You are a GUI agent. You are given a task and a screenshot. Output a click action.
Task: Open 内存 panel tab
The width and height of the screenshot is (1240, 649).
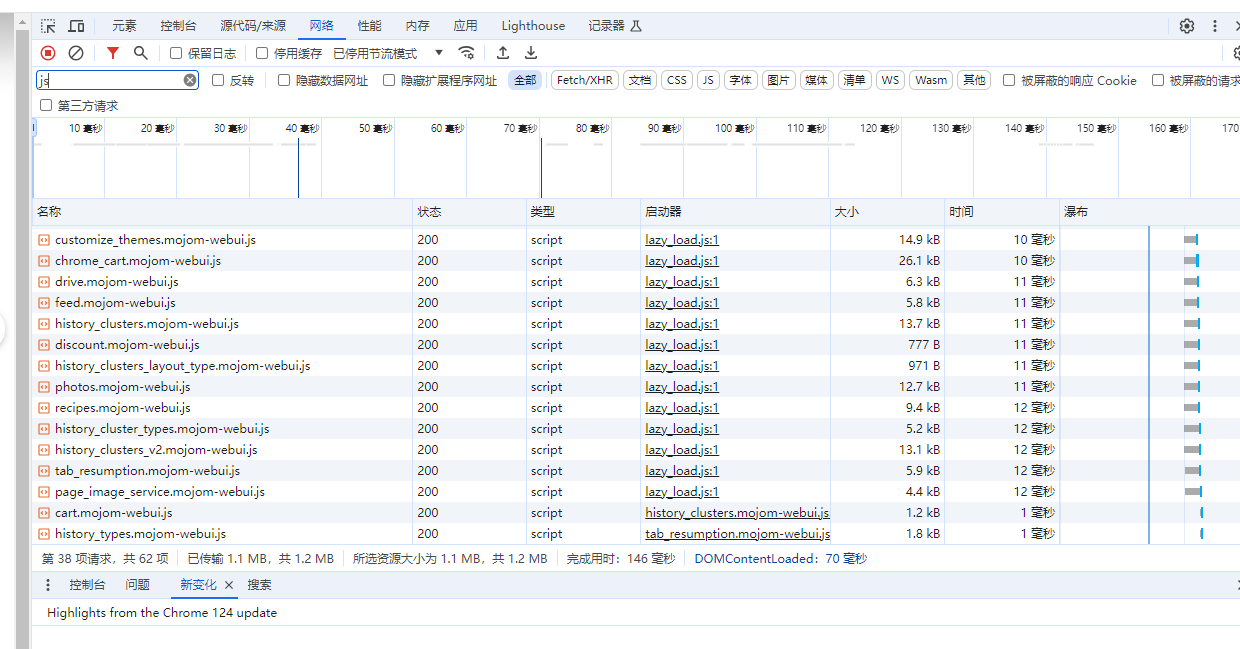417,26
